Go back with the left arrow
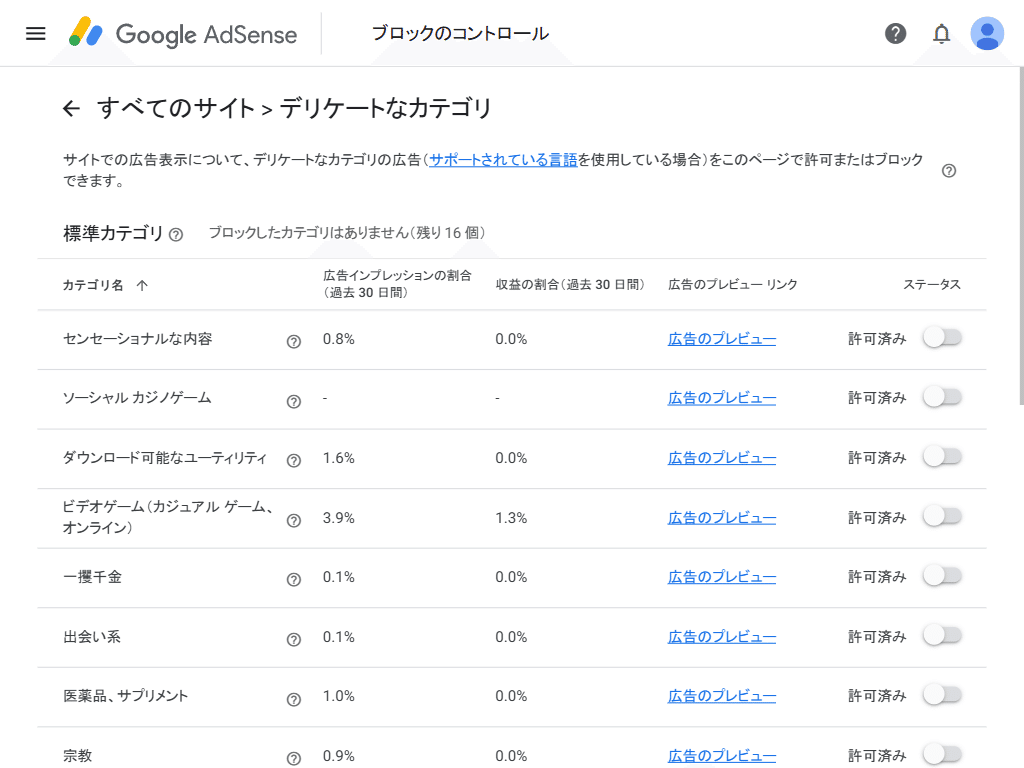Image resolution: width=1024 pixels, height=768 pixels. coord(71,108)
